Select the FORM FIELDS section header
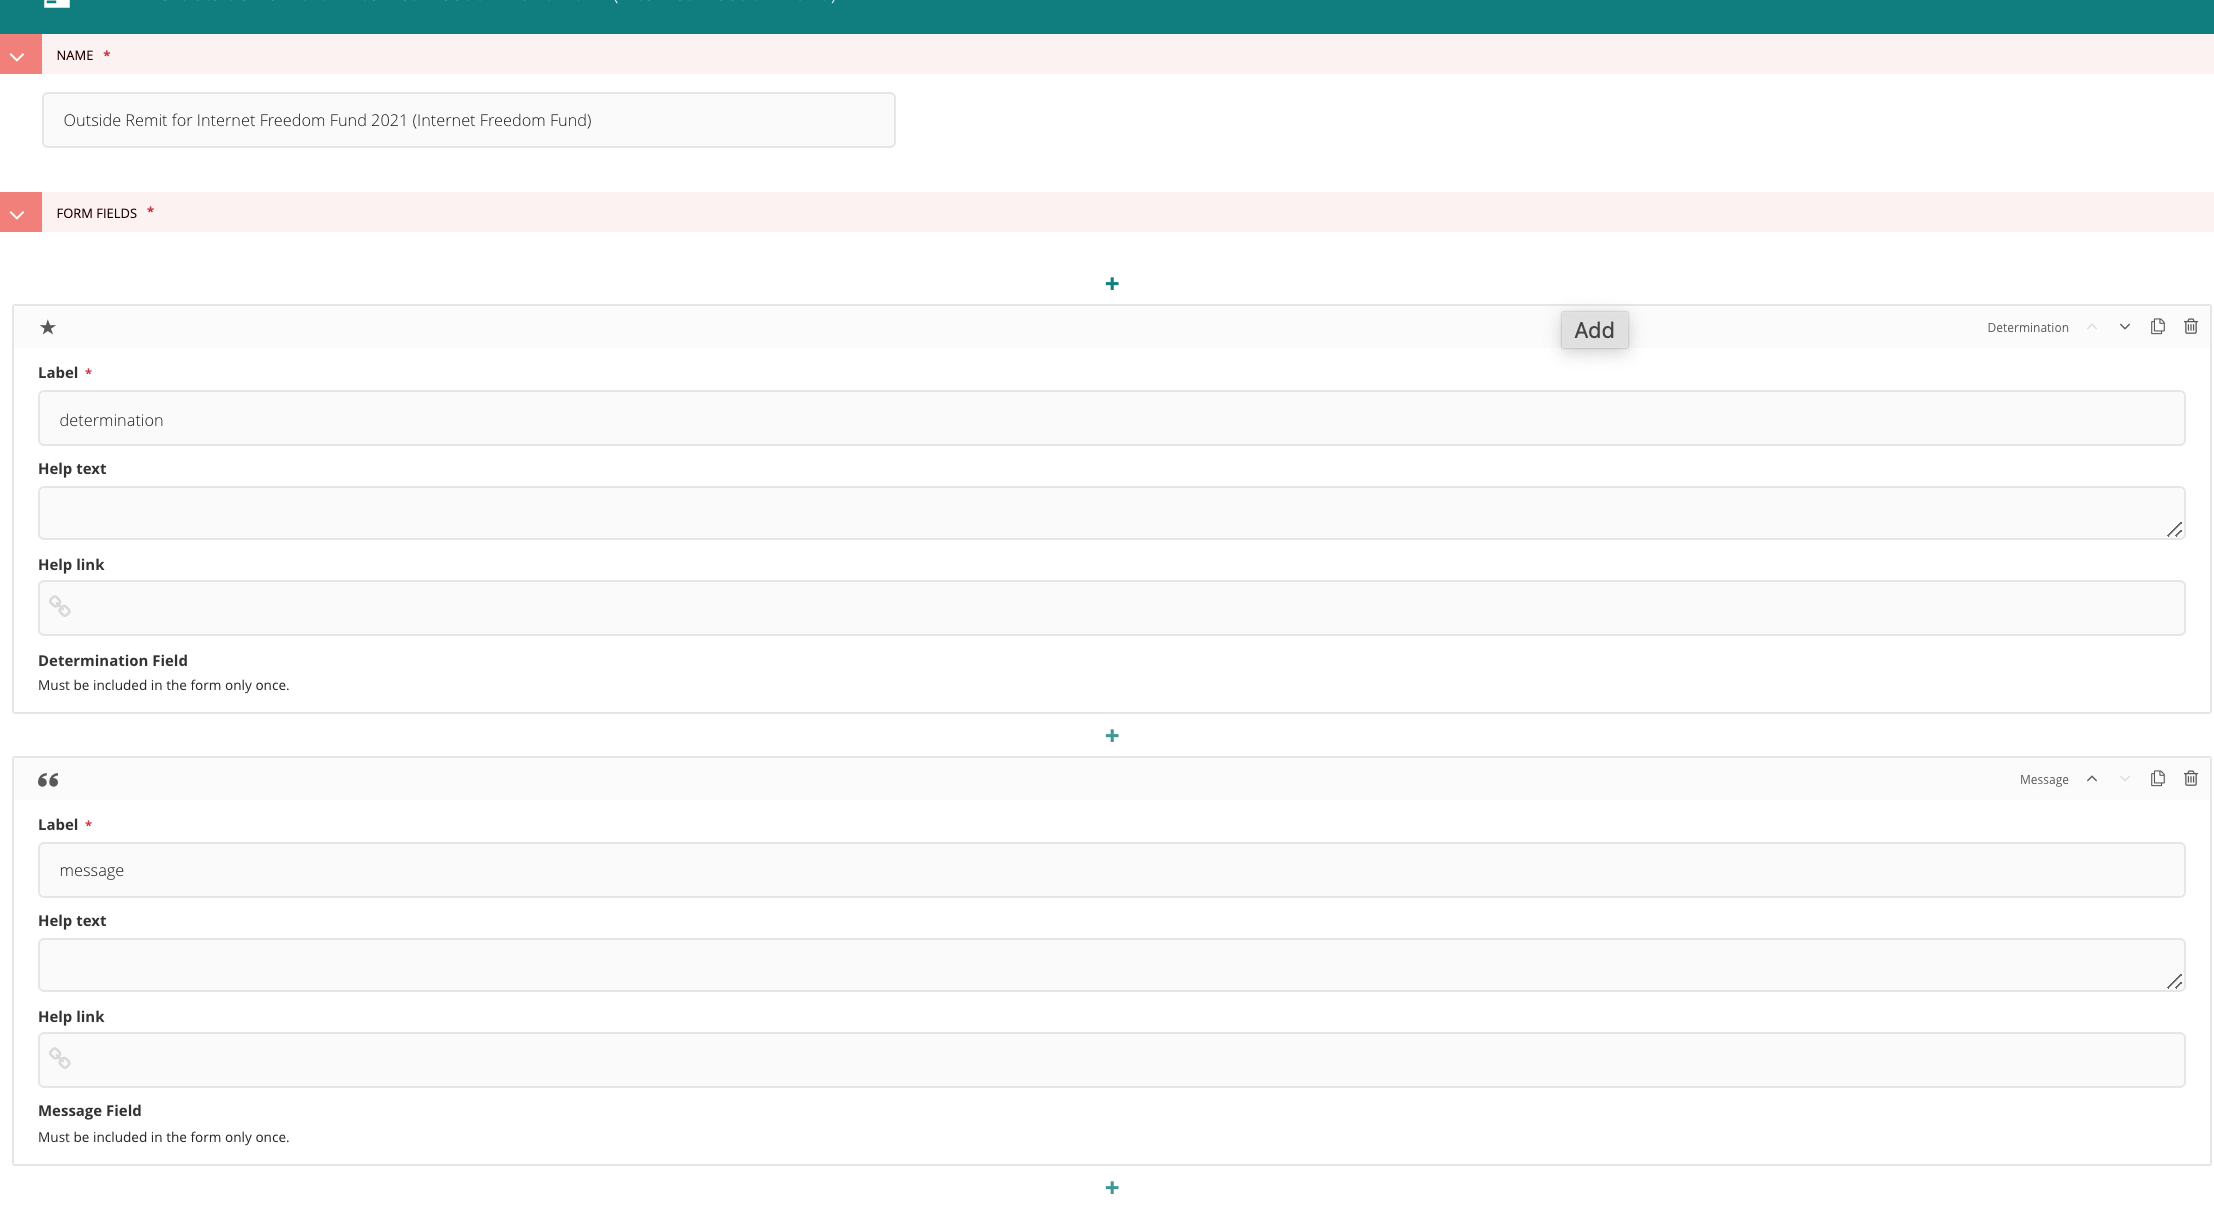Screen dimensions: 2214x1208 point(97,212)
